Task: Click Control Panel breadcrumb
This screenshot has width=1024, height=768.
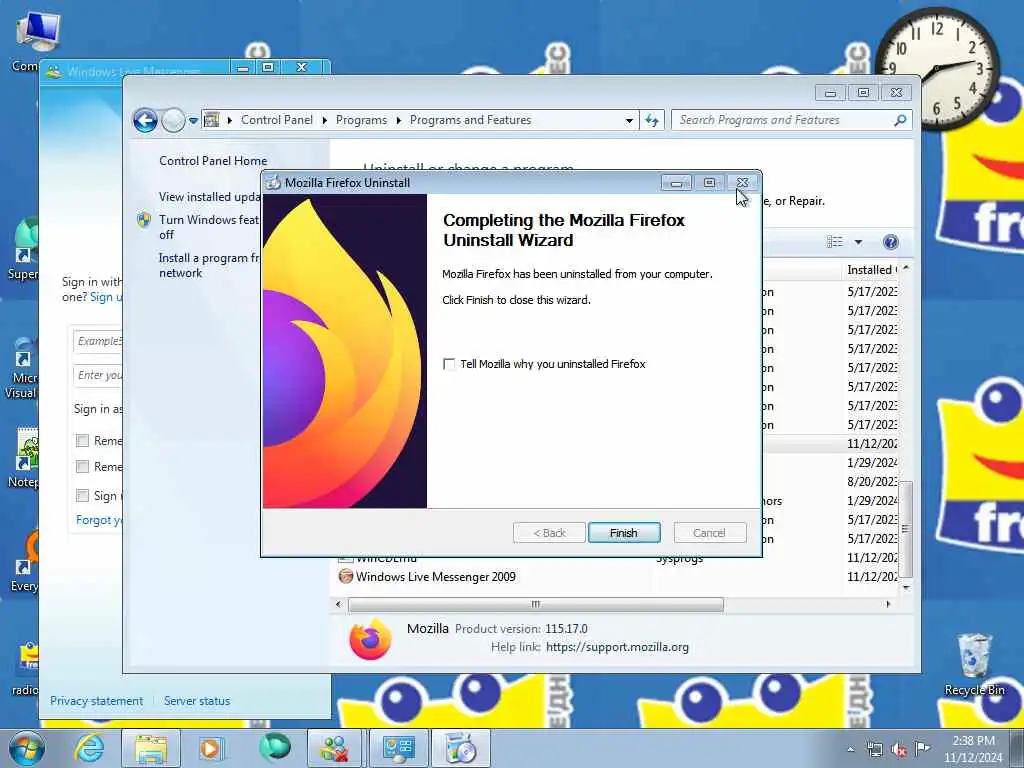Action: point(276,120)
